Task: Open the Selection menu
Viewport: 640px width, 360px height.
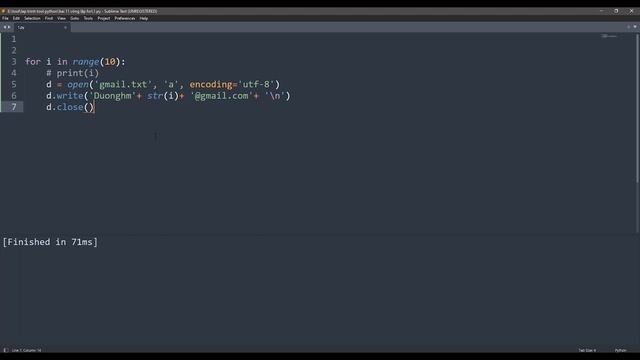Action: coord(32,18)
